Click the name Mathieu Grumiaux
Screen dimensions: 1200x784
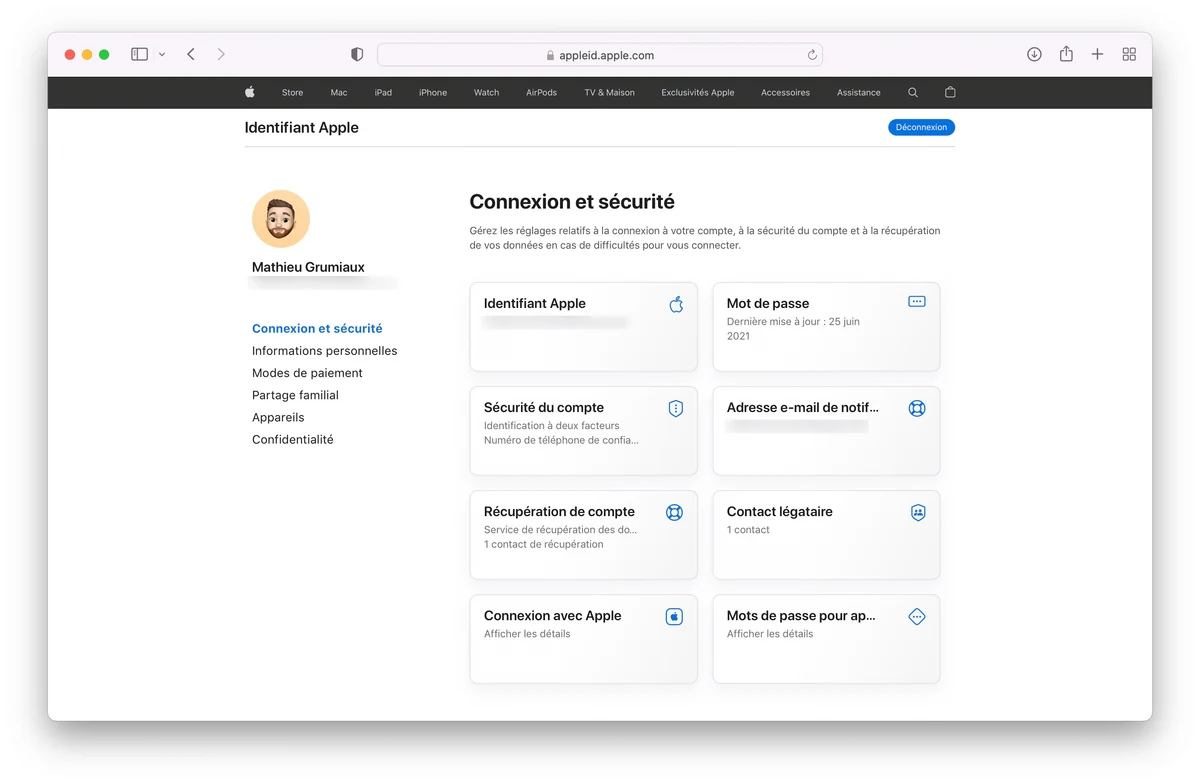(308, 267)
